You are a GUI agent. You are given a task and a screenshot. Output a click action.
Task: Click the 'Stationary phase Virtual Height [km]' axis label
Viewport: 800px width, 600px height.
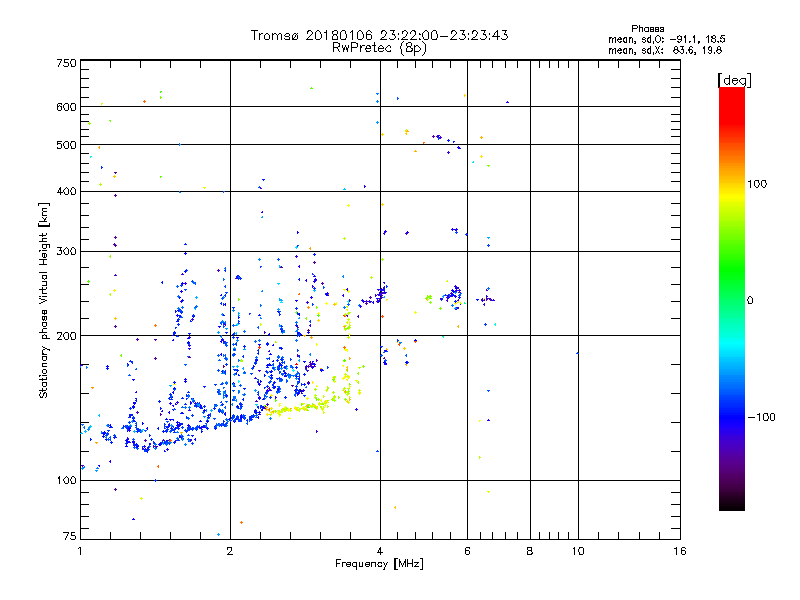44,301
